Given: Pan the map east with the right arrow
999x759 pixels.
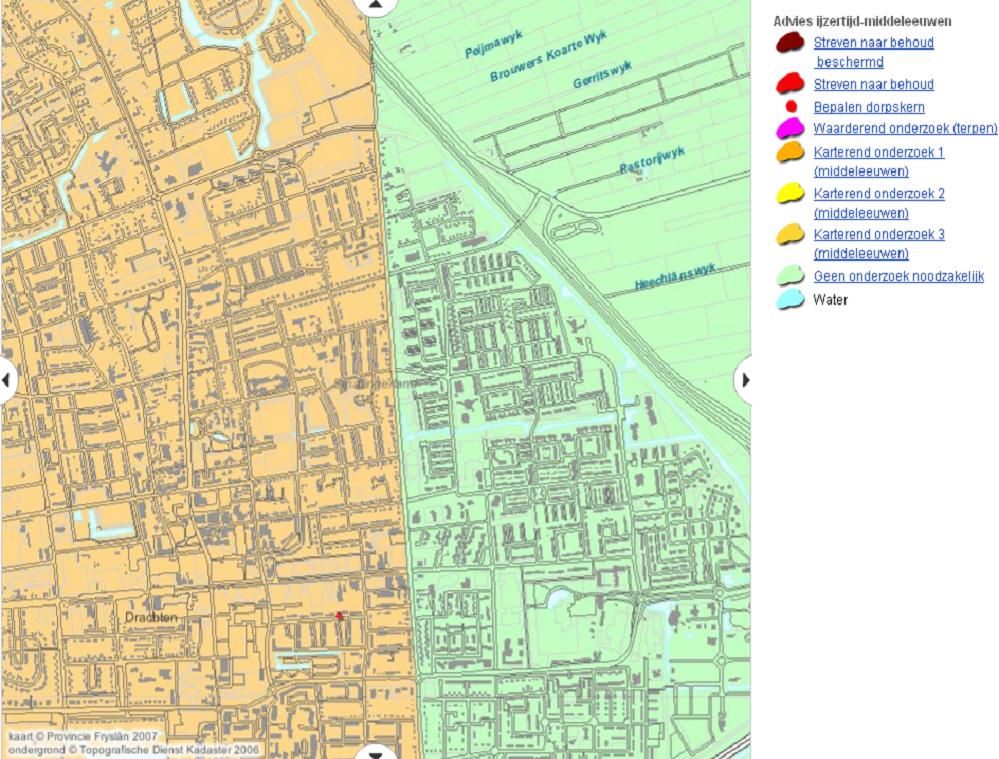Looking at the screenshot, I should pos(744,380).
